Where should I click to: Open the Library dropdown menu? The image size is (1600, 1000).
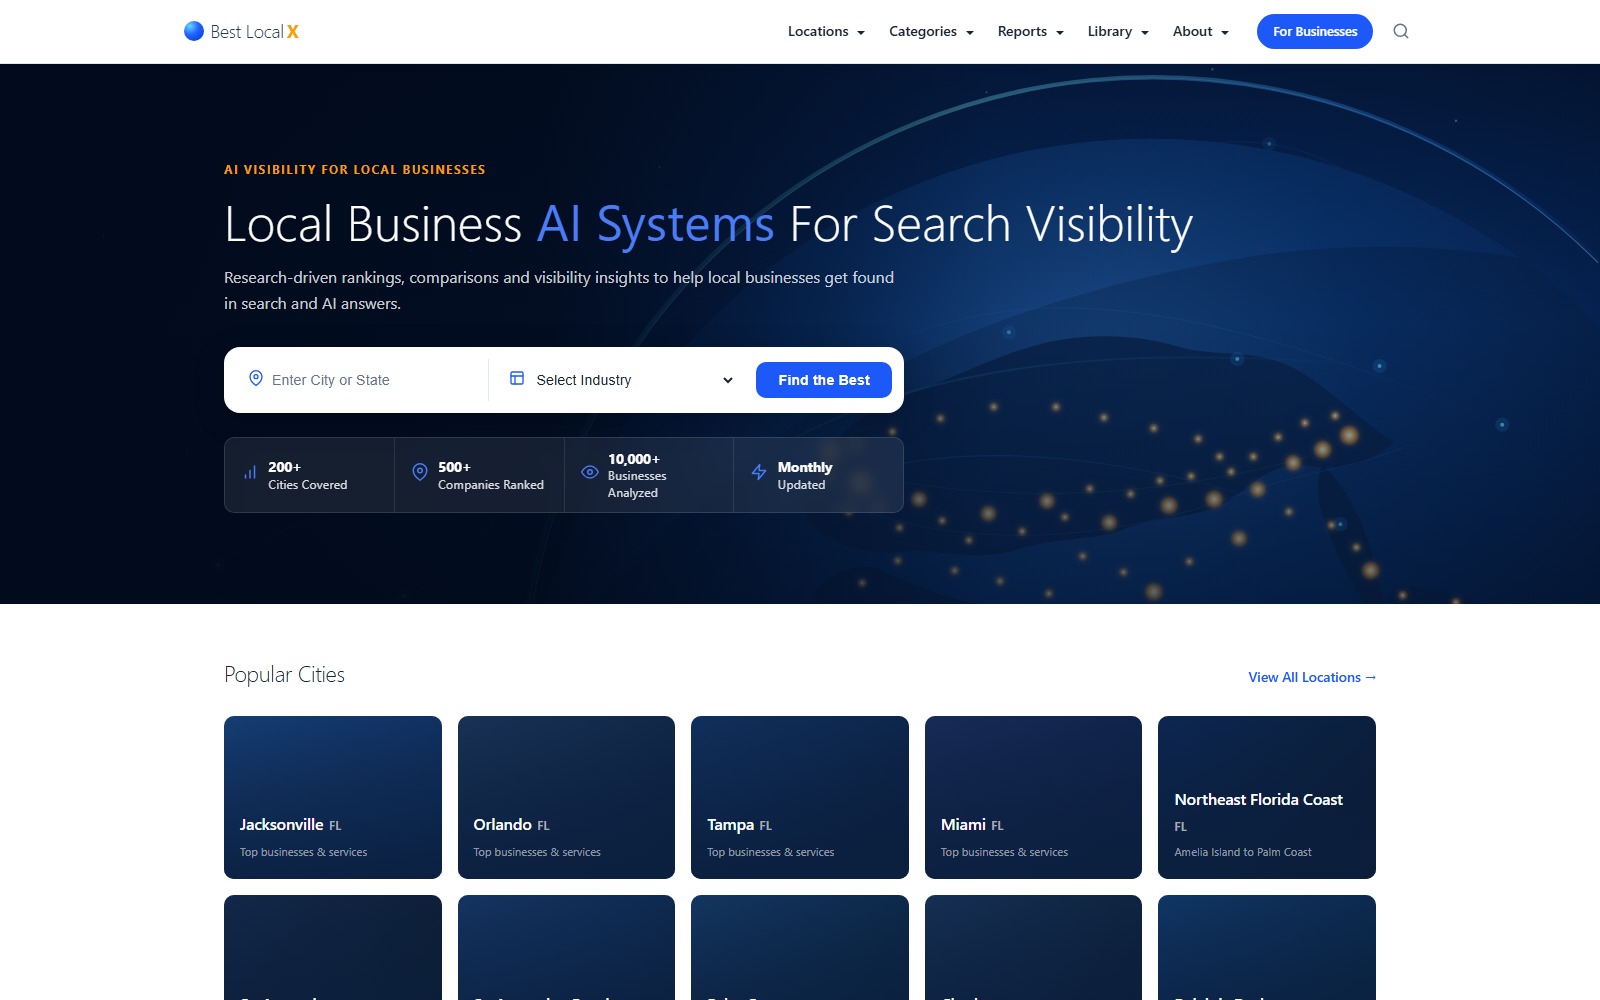[1118, 32]
